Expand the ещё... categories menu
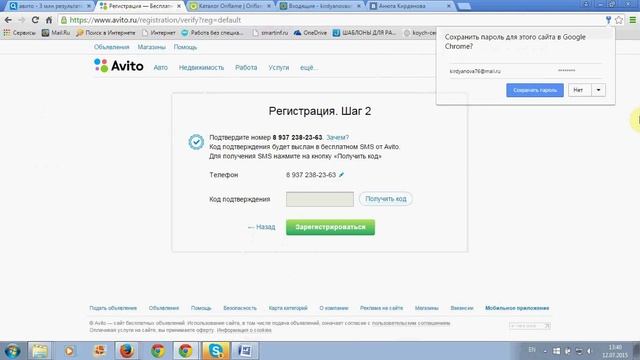Screen dimensions: 640x360 tap(309, 68)
